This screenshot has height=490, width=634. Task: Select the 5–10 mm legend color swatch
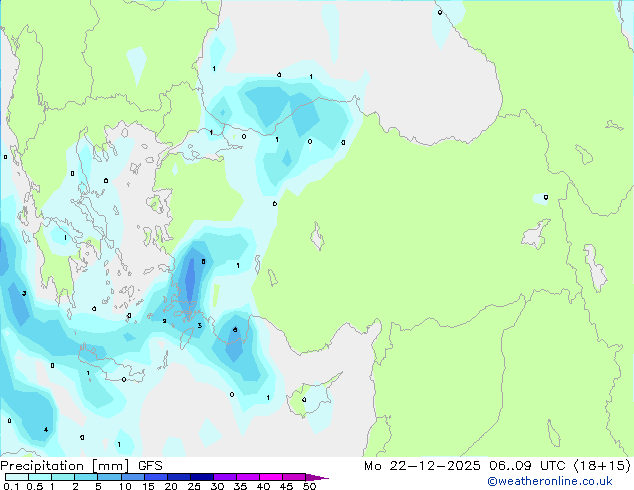point(109,477)
